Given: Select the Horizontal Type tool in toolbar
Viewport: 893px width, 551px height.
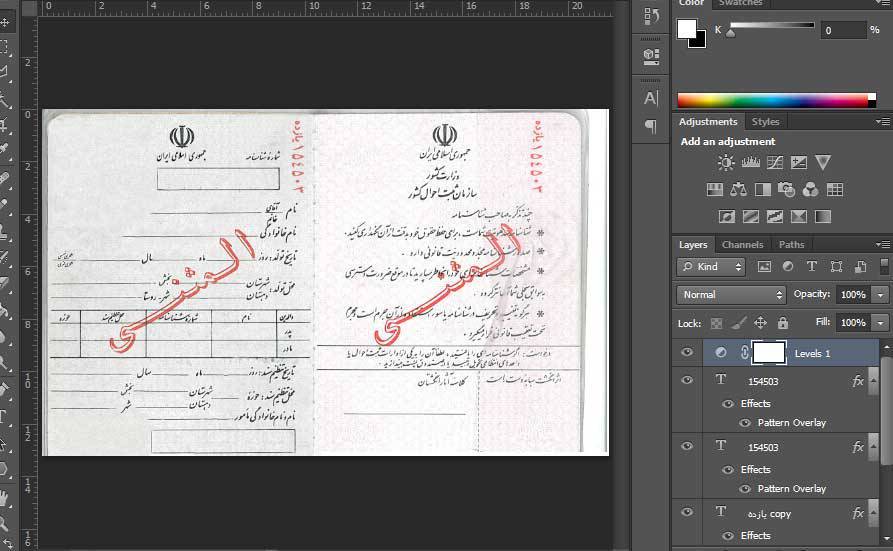Looking at the screenshot, I should click(x=5, y=417).
